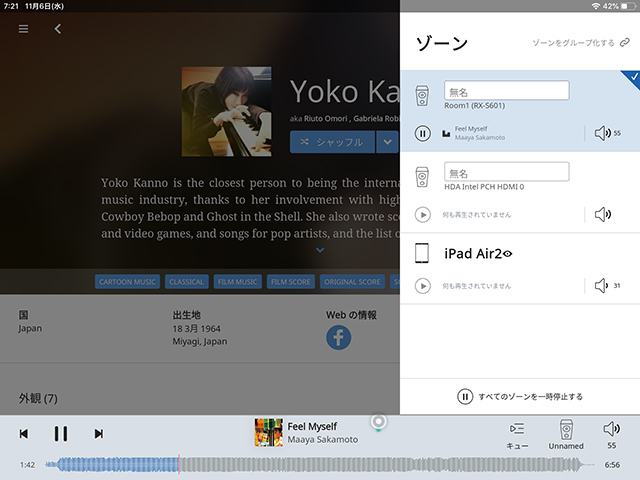
Task: Select the FILM SCORE genre tag
Action: click(x=291, y=282)
